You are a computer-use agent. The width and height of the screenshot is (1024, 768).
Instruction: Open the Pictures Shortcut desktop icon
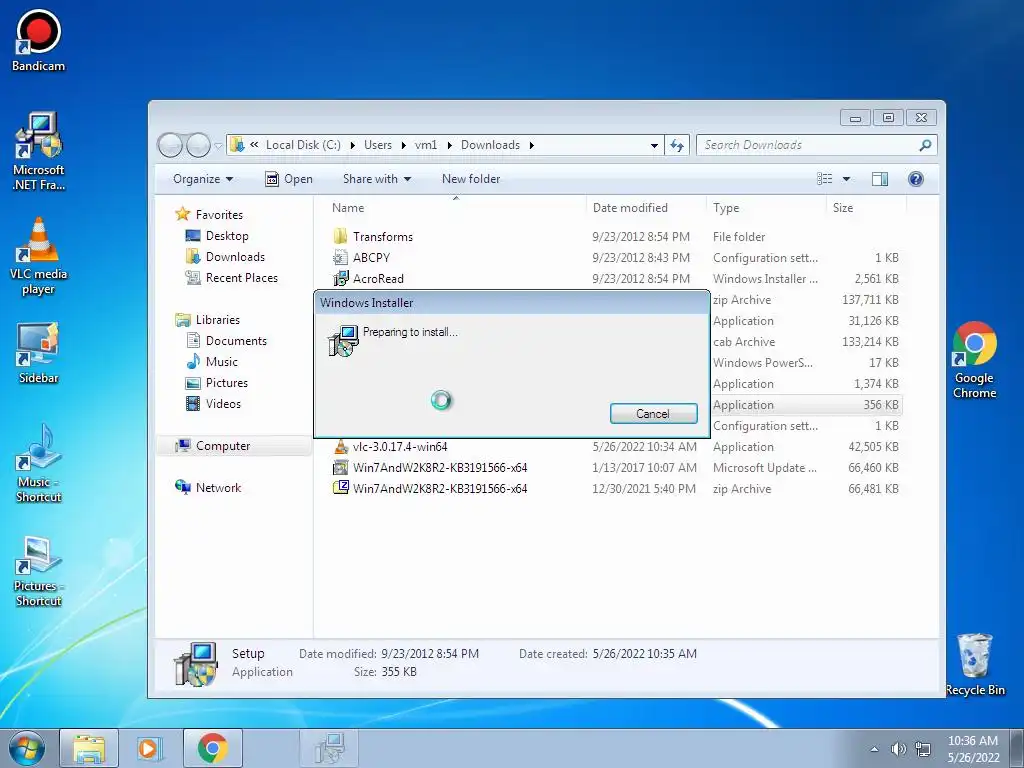[39, 571]
